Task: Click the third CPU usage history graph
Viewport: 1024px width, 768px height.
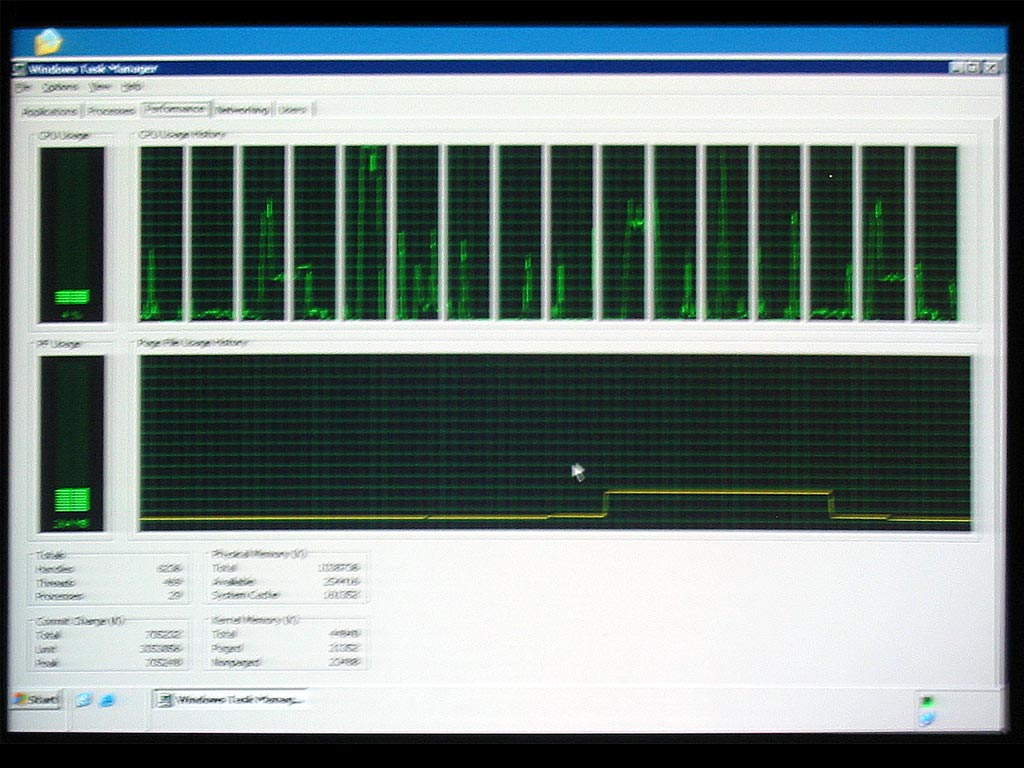Action: point(264,233)
